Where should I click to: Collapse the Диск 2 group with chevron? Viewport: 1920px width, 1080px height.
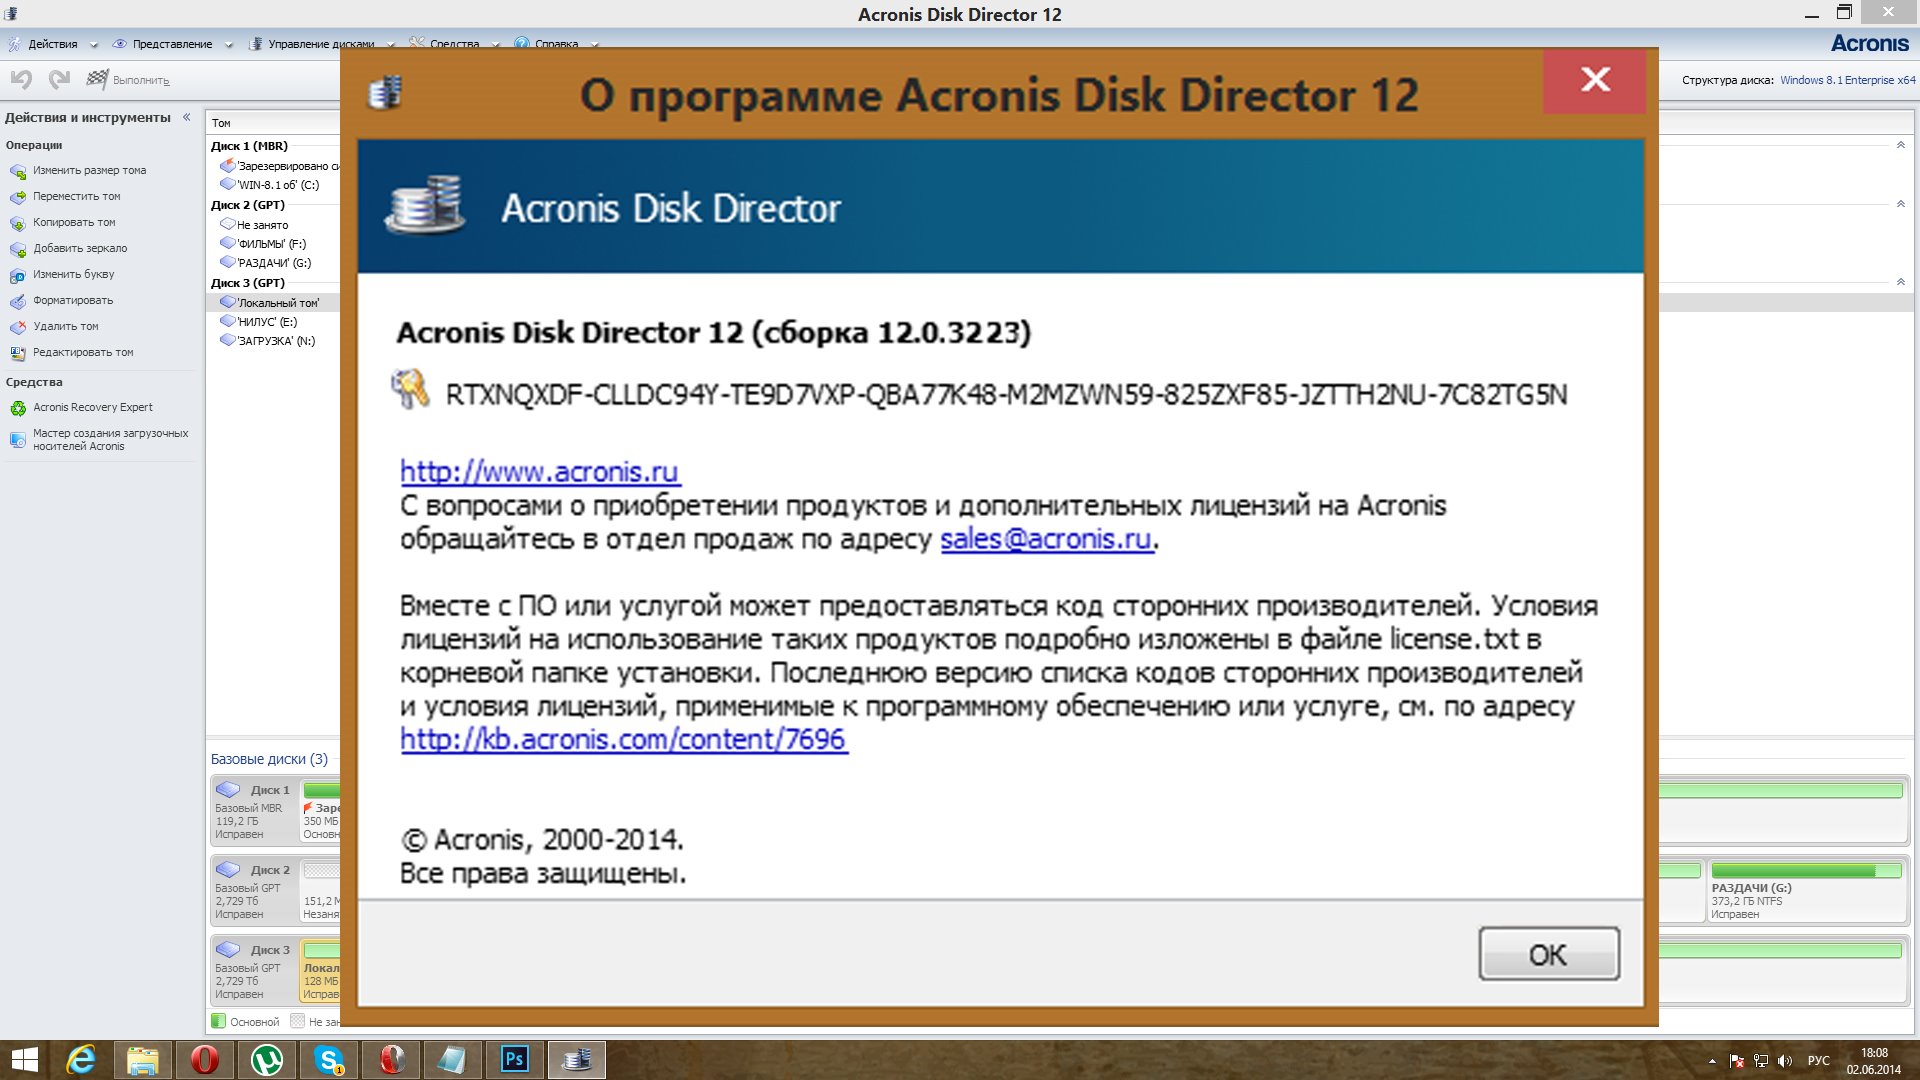1900,205
